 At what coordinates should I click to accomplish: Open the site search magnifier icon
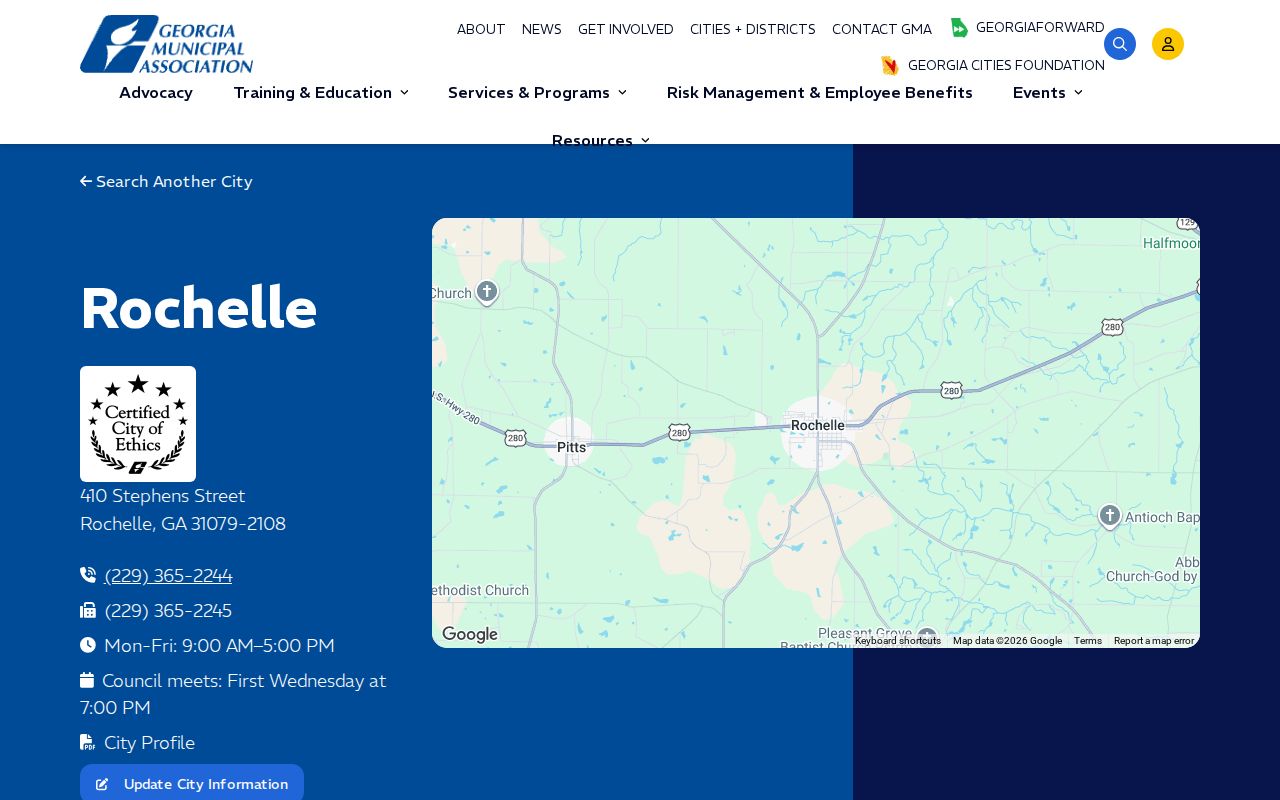click(x=1120, y=44)
